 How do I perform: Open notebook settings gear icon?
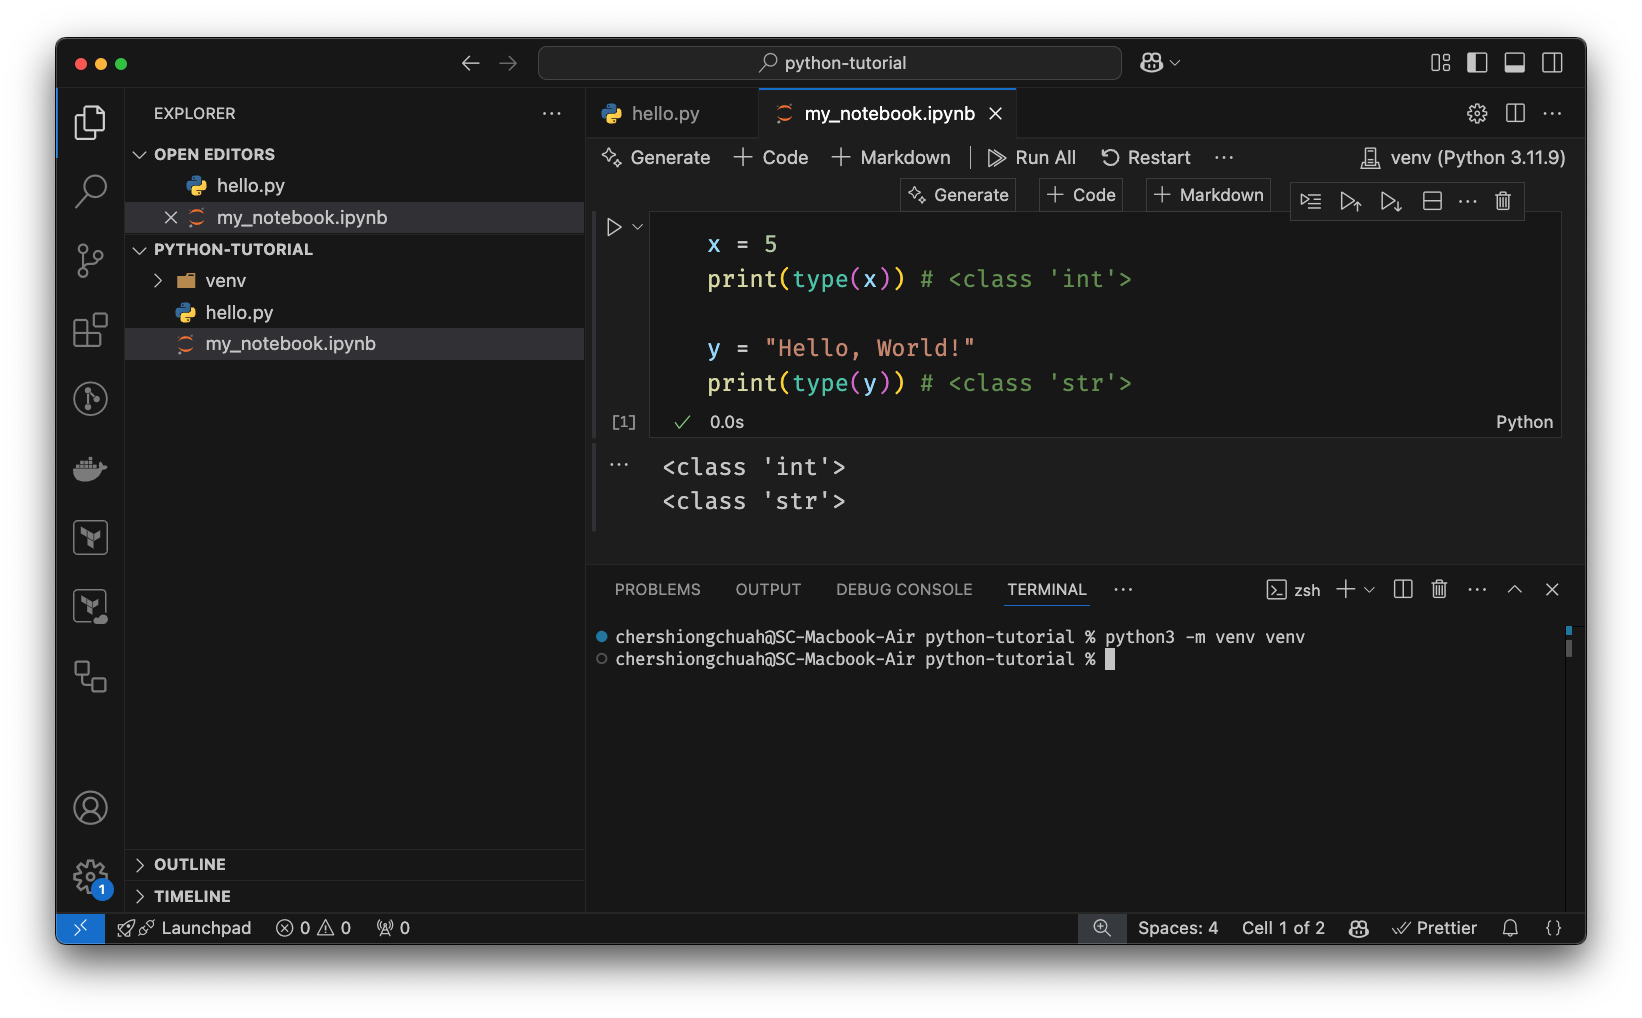1477,113
